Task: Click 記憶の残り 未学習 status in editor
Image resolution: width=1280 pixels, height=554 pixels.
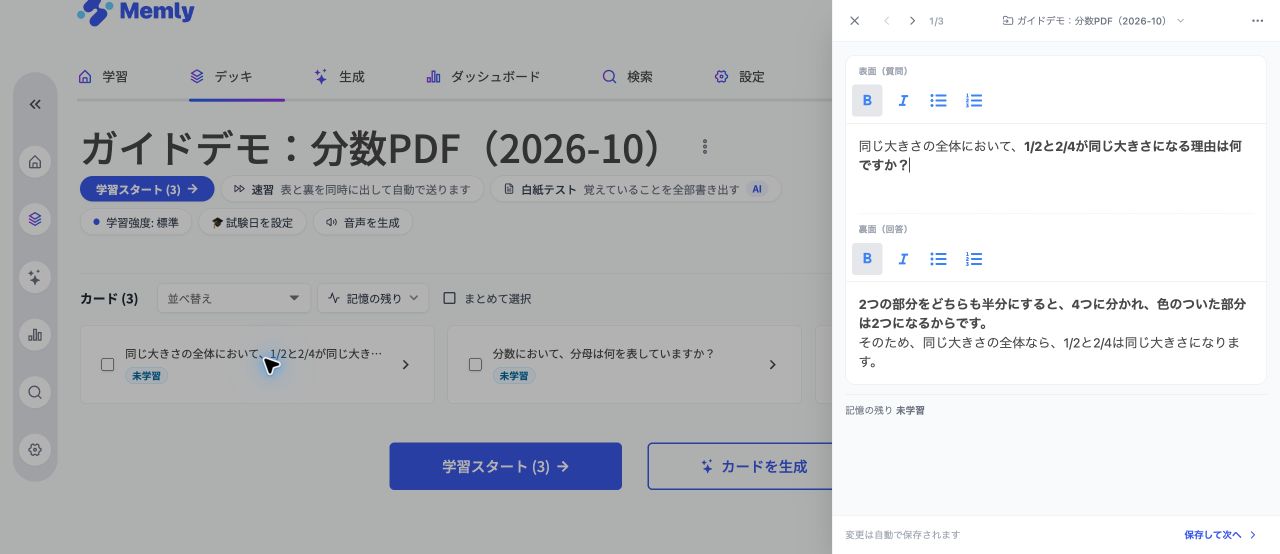Action: click(885, 411)
